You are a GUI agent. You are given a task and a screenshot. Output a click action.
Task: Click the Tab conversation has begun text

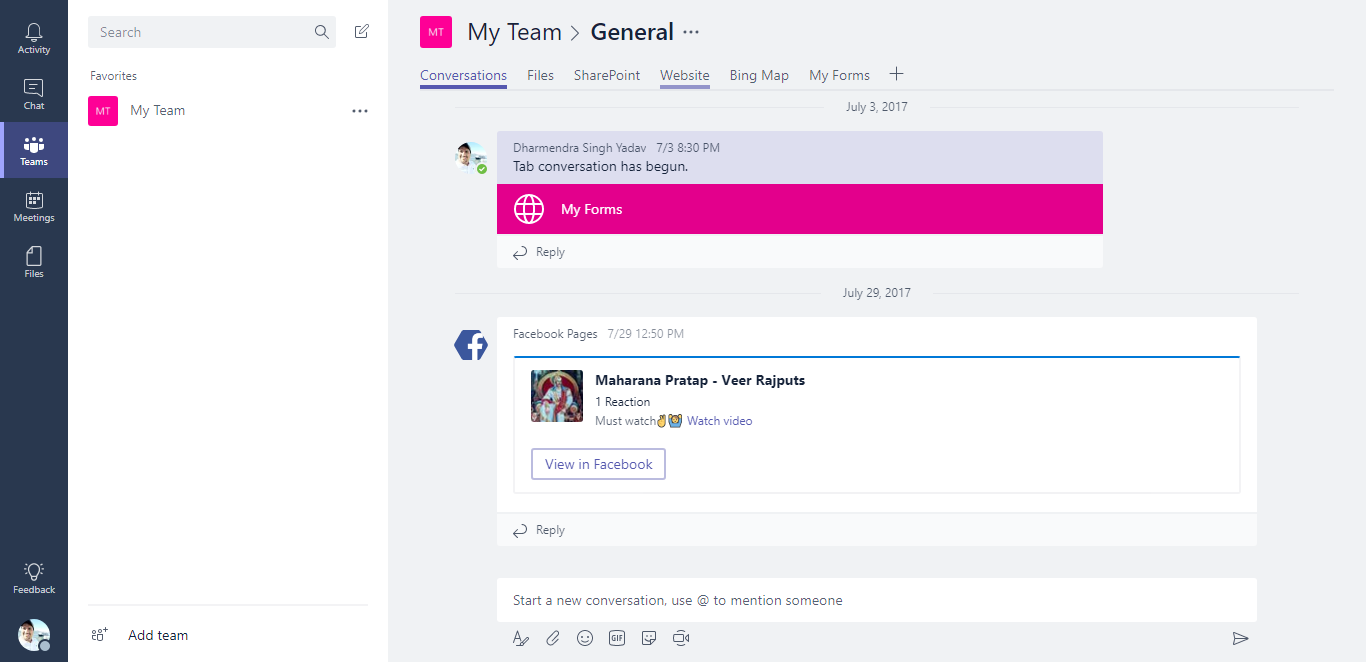[x=600, y=166]
